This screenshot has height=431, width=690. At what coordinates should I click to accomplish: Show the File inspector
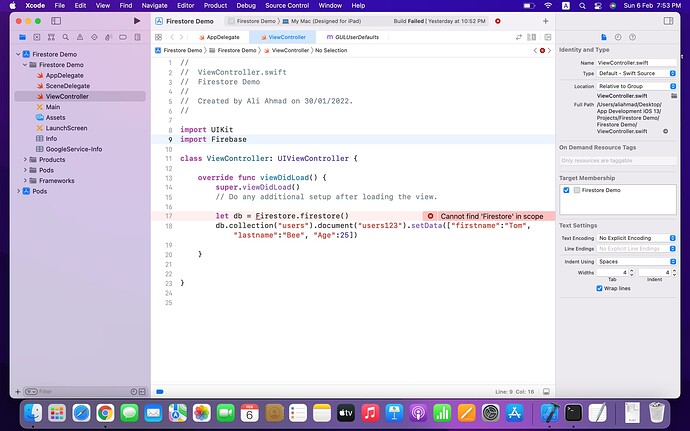(604, 37)
